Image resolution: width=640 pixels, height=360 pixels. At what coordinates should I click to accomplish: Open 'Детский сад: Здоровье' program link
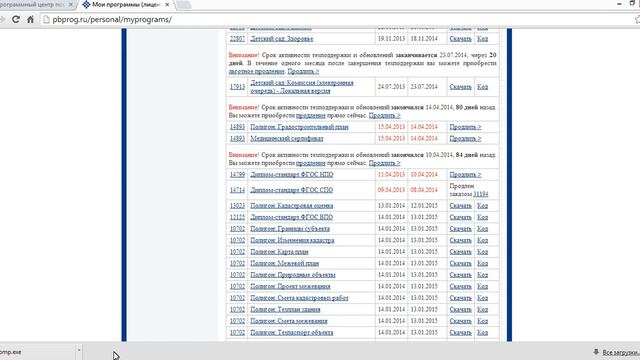(282, 38)
